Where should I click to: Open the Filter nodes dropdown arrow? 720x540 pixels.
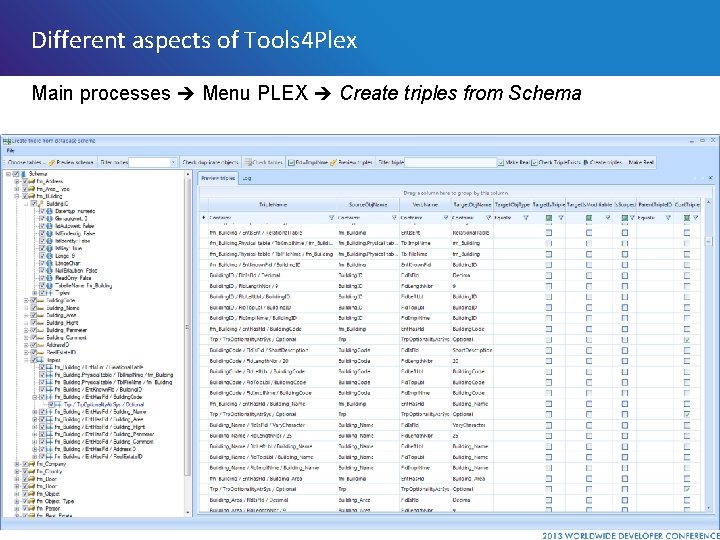[x=173, y=162]
